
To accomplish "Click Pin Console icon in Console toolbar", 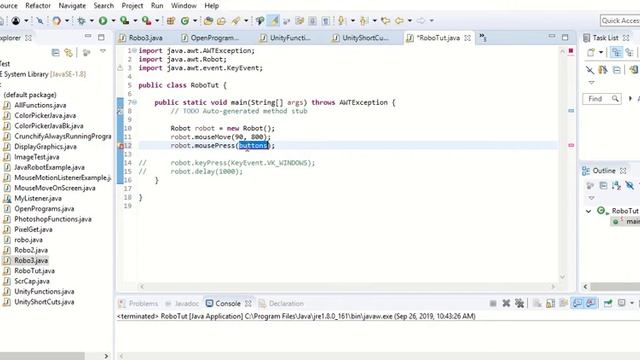I will (x=608, y=303).
